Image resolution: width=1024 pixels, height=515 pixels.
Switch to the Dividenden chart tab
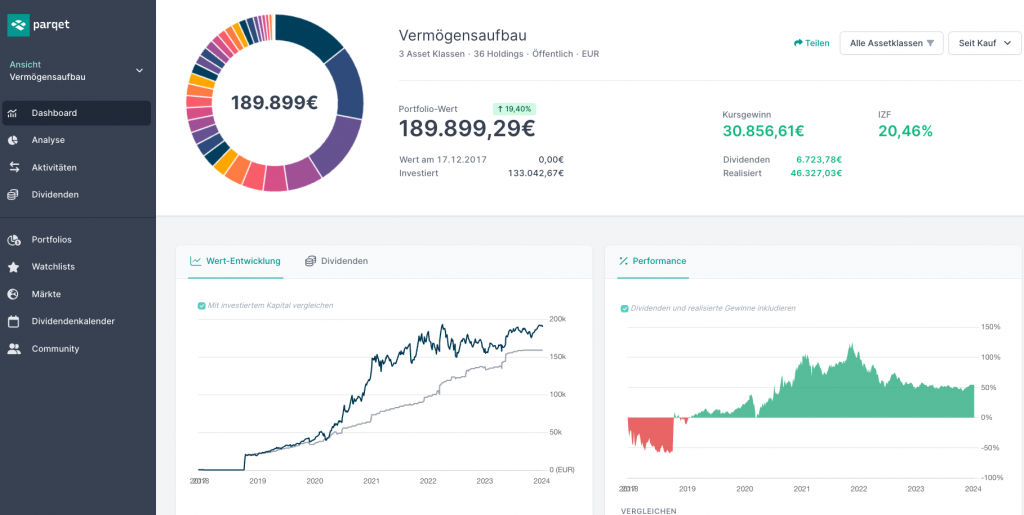pos(337,261)
